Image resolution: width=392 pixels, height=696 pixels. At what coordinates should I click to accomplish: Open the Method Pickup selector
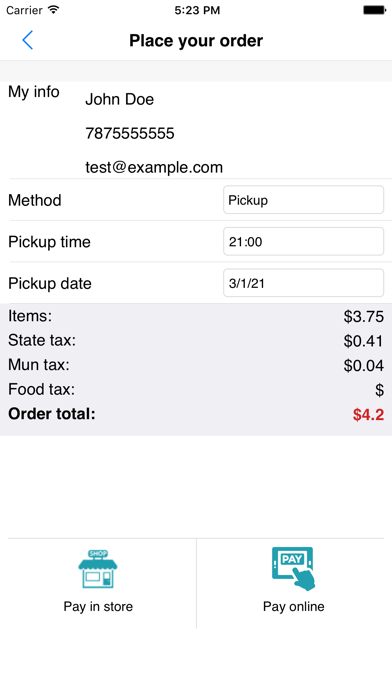[x=303, y=200]
